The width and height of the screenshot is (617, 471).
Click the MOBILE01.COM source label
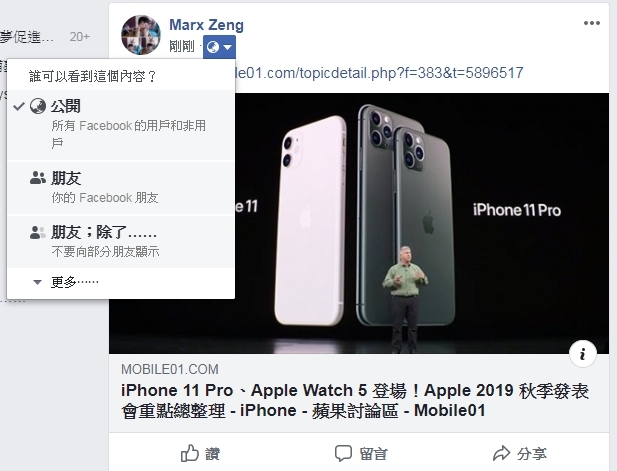[x=170, y=369]
